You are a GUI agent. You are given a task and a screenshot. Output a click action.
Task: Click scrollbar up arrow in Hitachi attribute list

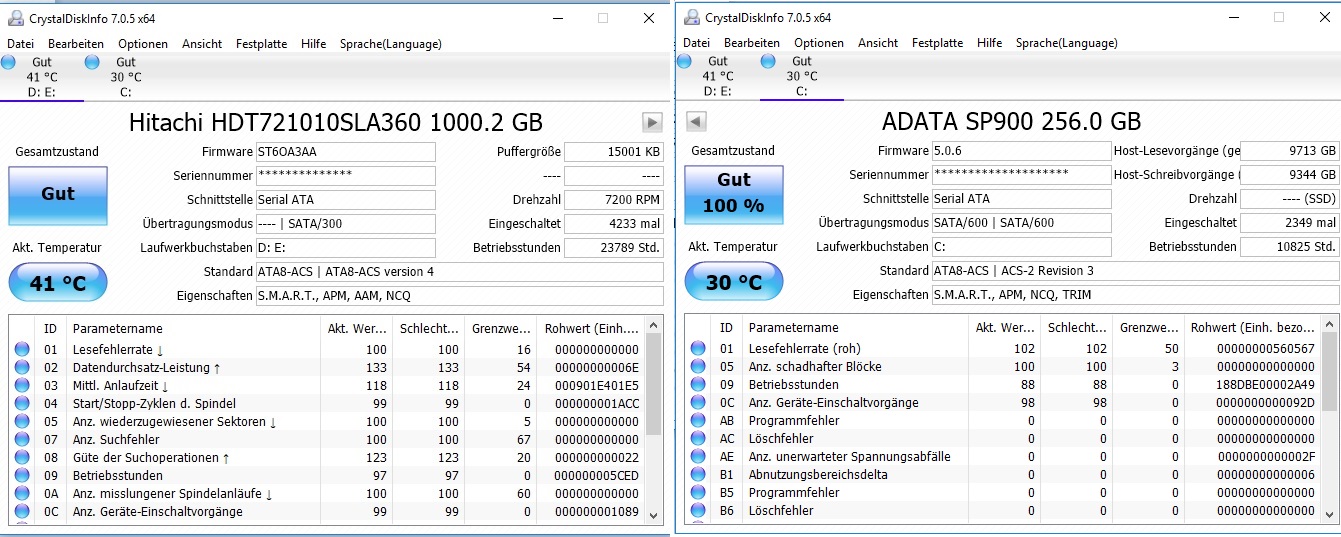tap(654, 326)
